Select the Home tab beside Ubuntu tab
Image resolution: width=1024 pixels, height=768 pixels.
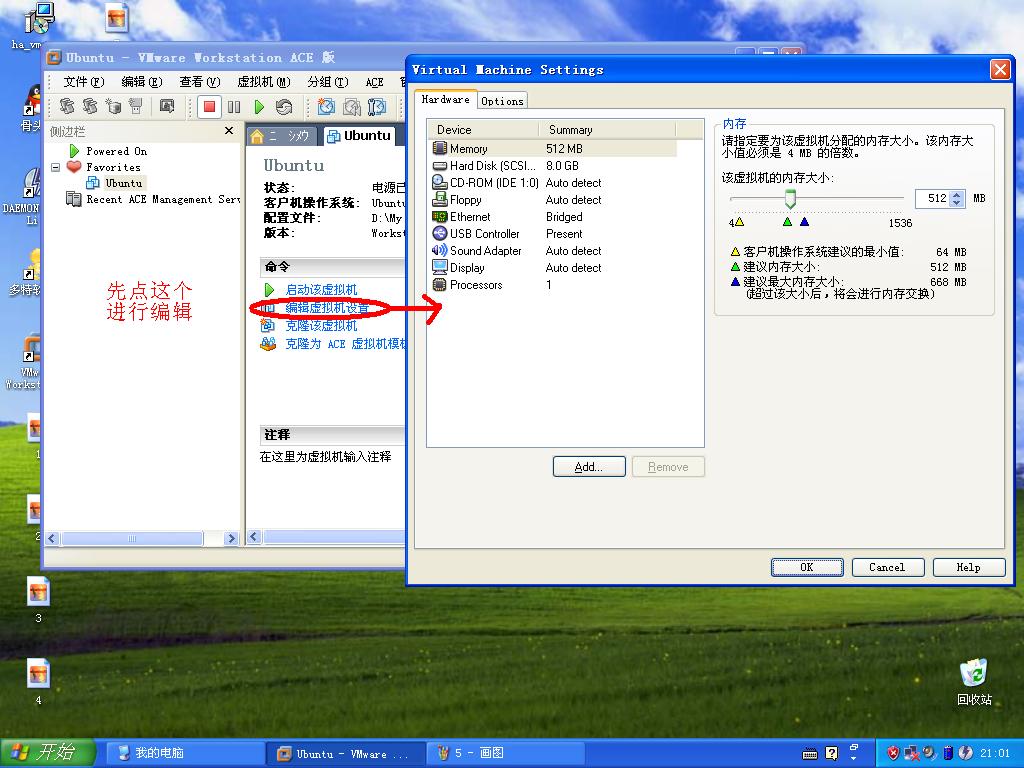click(283, 136)
